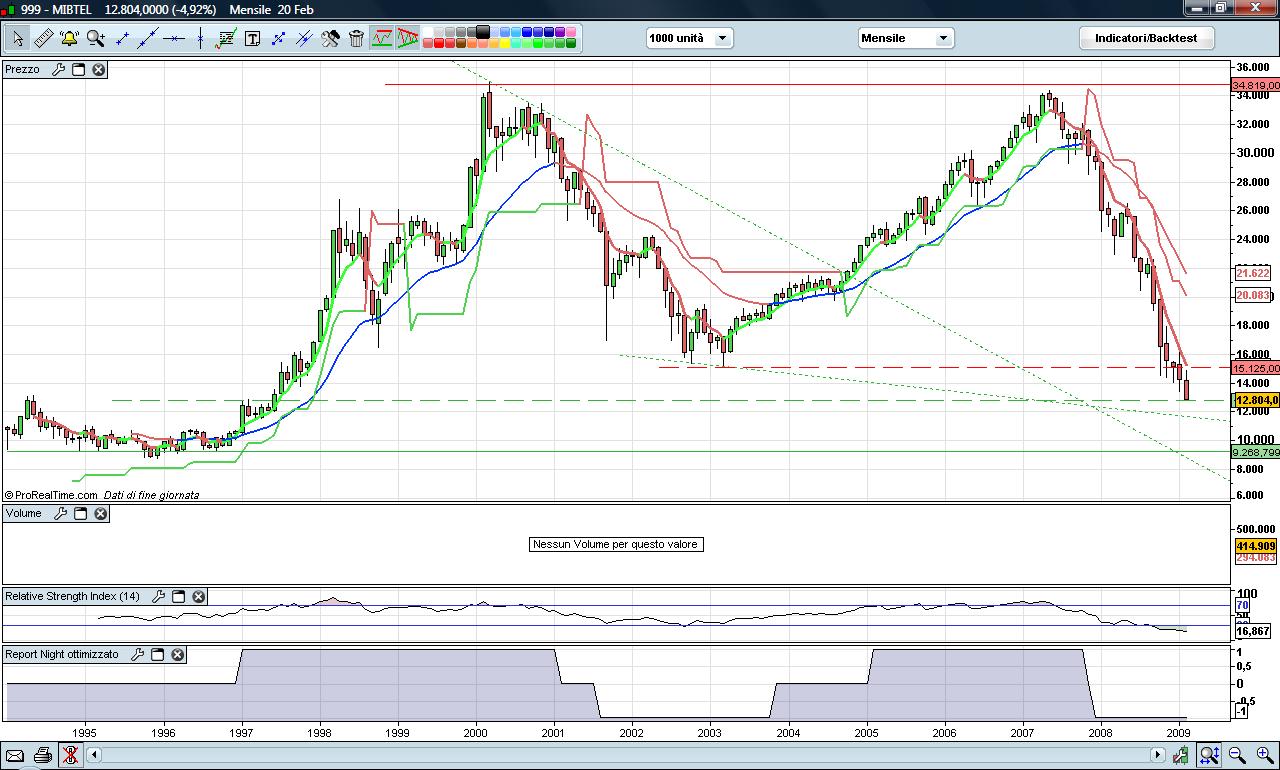Viewport: 1280px width, 770px height.
Task: Close the Relative Strength Index panel
Action: (198, 597)
